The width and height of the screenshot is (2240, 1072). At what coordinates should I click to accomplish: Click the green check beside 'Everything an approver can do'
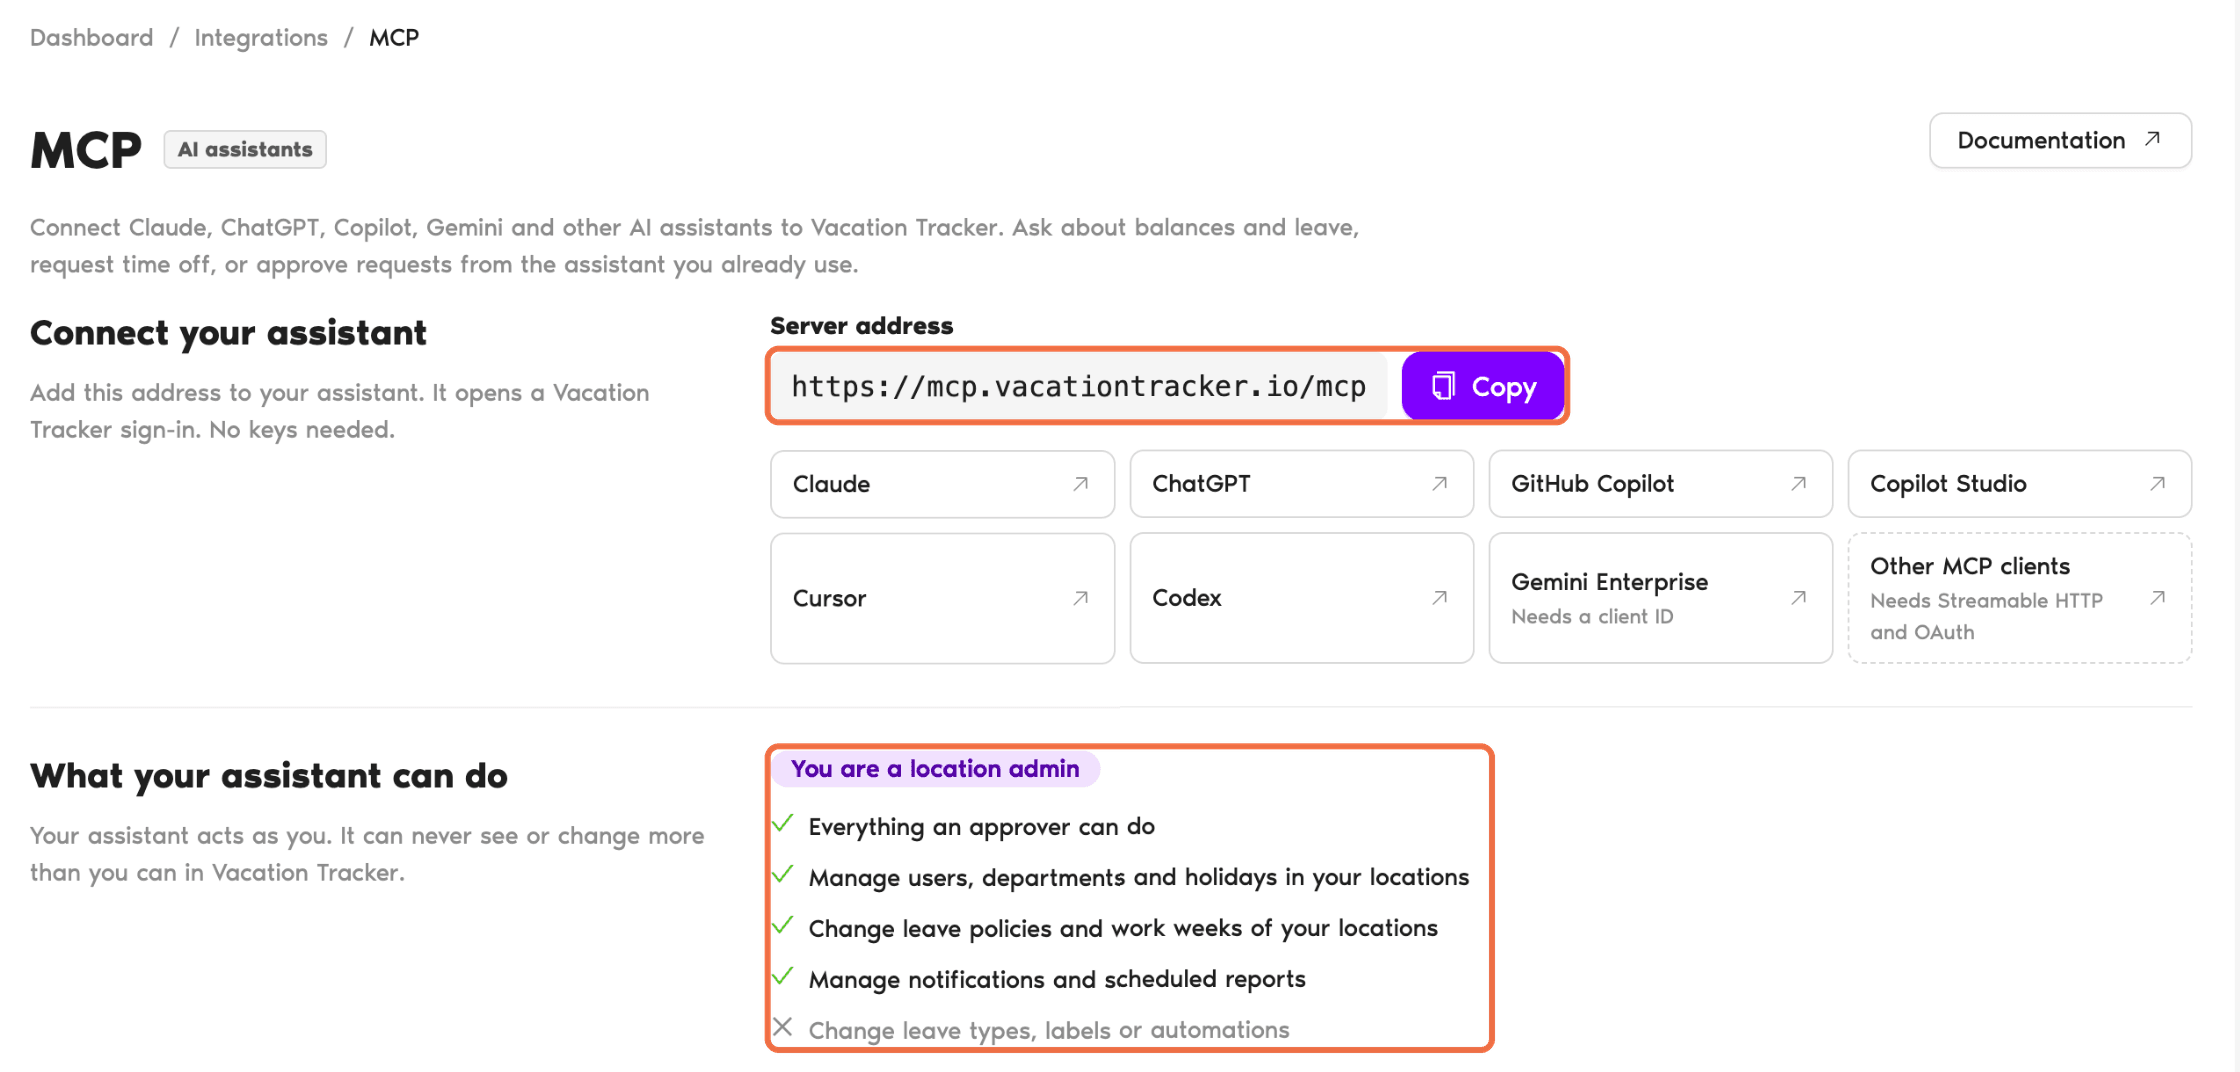pyautogui.click(x=783, y=824)
